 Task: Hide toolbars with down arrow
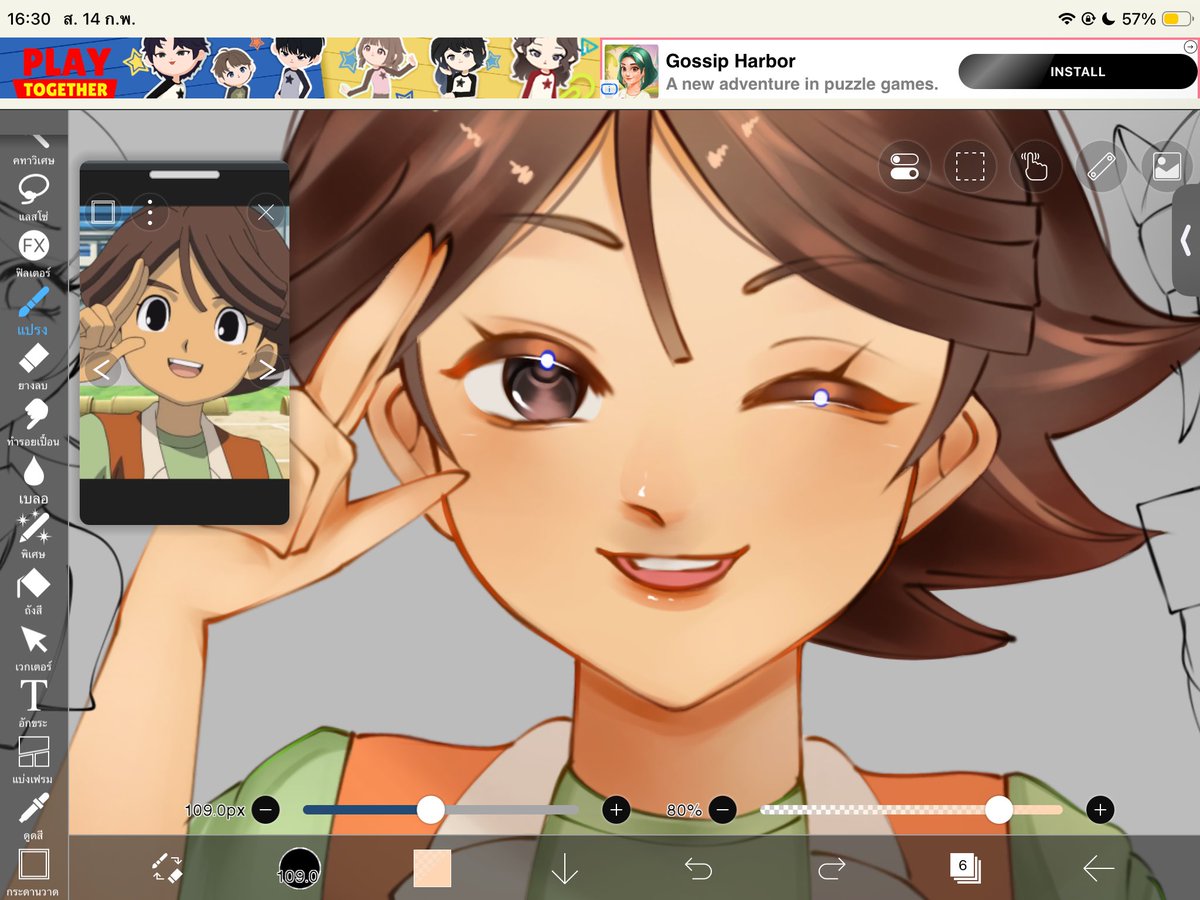tap(565, 868)
